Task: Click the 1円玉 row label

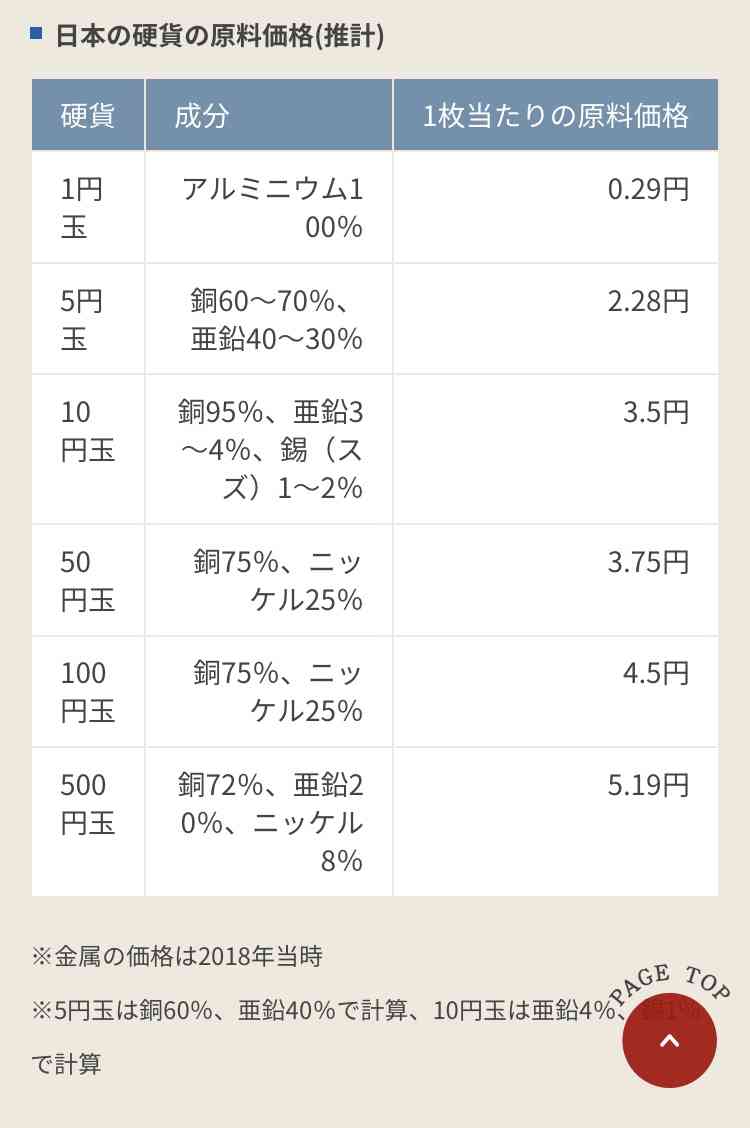Action: (81, 208)
